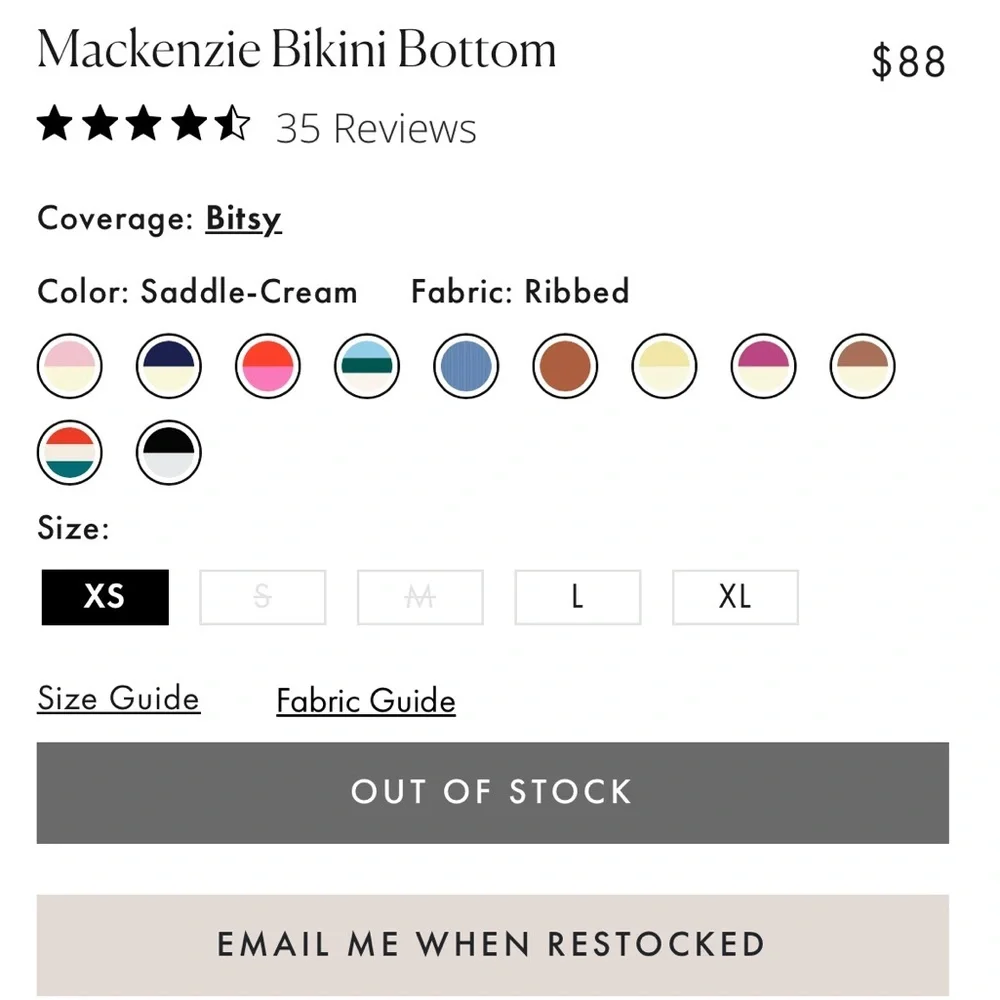Image resolution: width=1000 pixels, height=1000 pixels.
Task: Pick the black and white colorway
Action: point(168,452)
